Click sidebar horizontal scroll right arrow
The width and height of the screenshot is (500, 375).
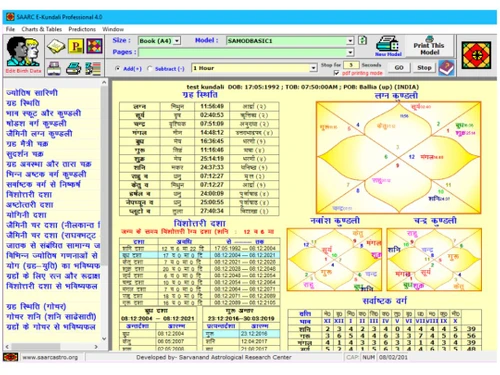(96, 347)
